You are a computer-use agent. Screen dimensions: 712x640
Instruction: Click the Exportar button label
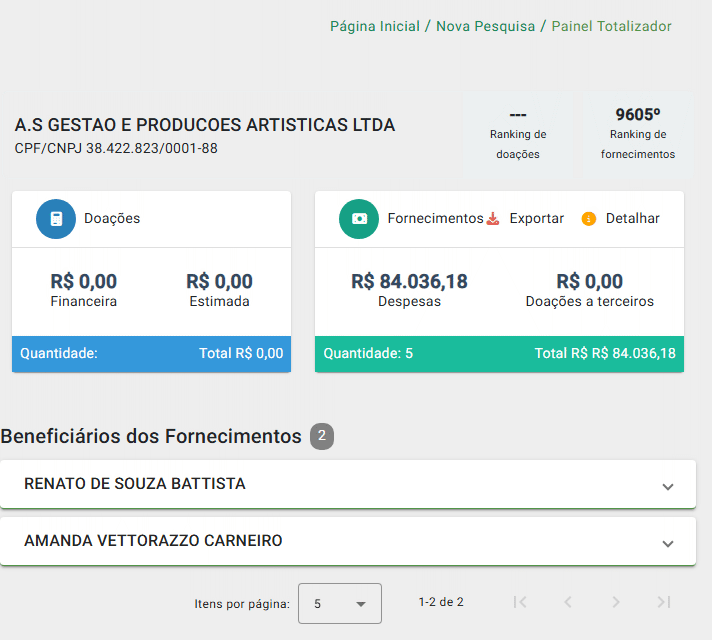[536, 218]
